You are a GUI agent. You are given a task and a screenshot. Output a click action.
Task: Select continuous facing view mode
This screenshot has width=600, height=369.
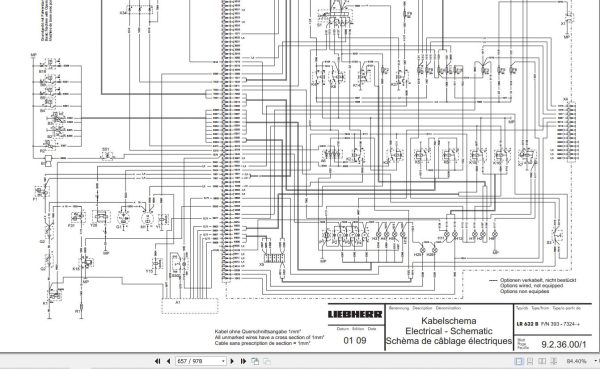pyautogui.click(x=553, y=361)
